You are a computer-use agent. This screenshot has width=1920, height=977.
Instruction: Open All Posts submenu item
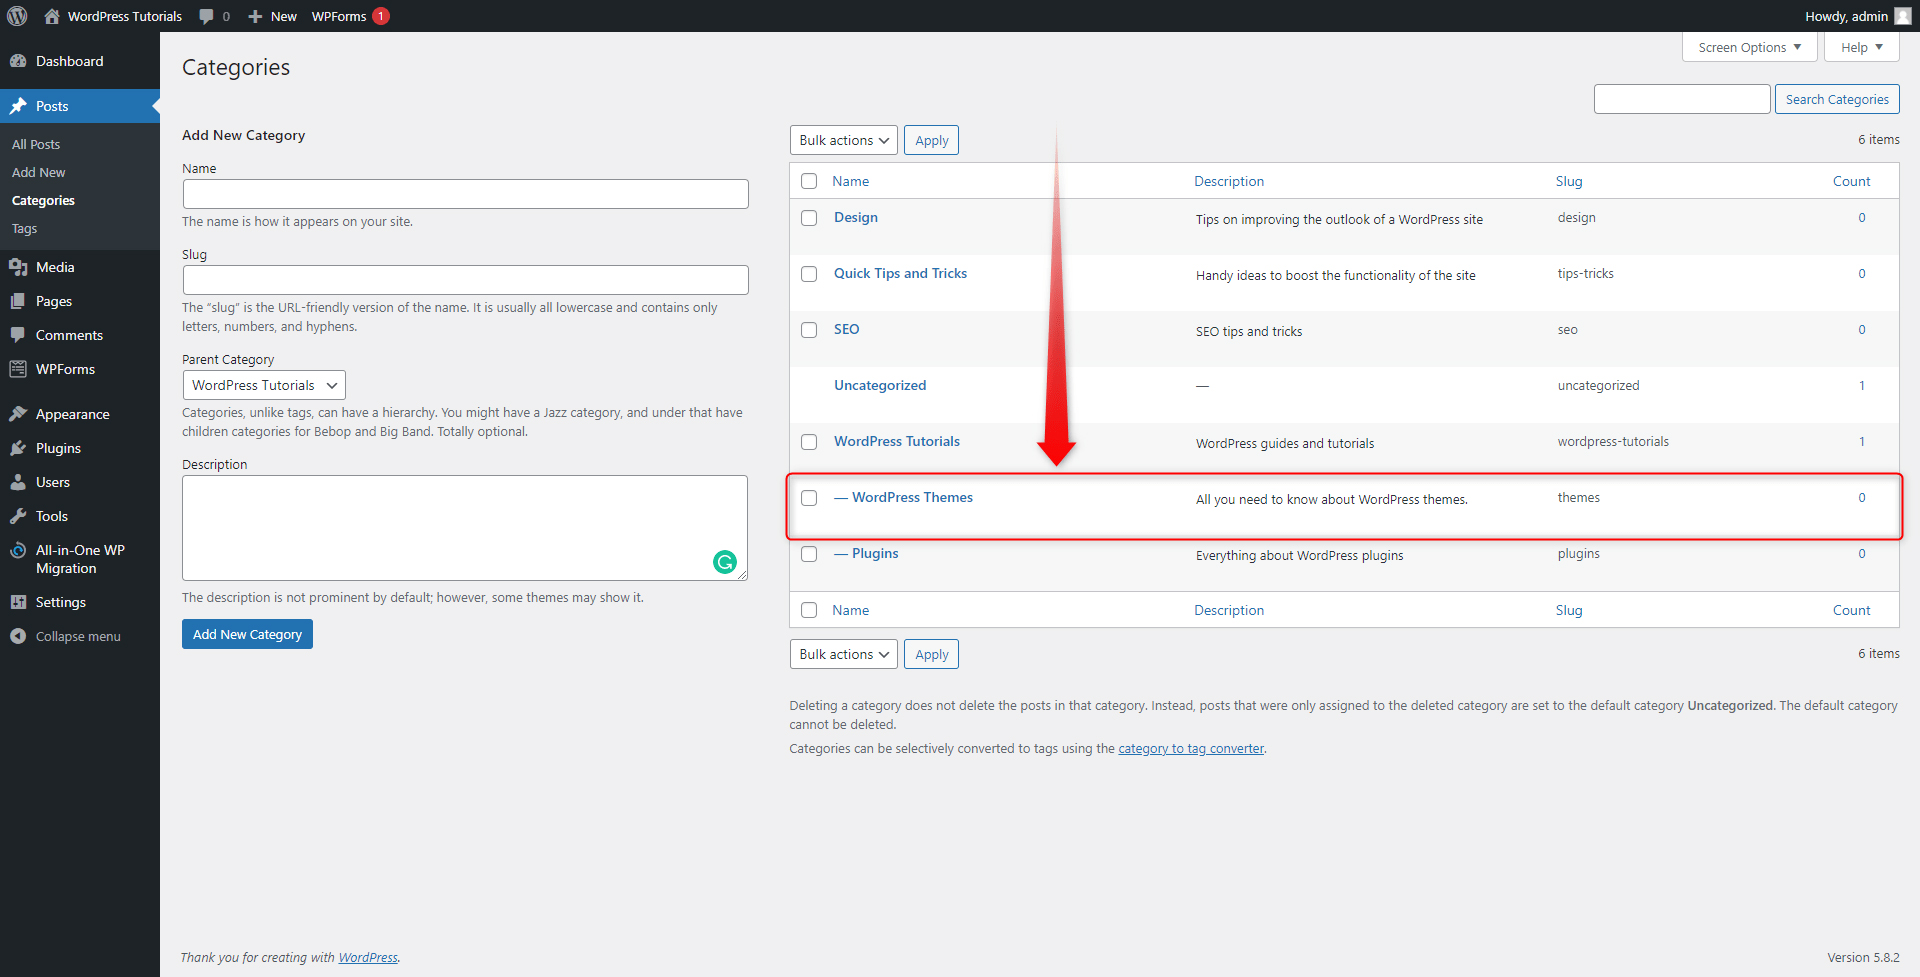36,144
